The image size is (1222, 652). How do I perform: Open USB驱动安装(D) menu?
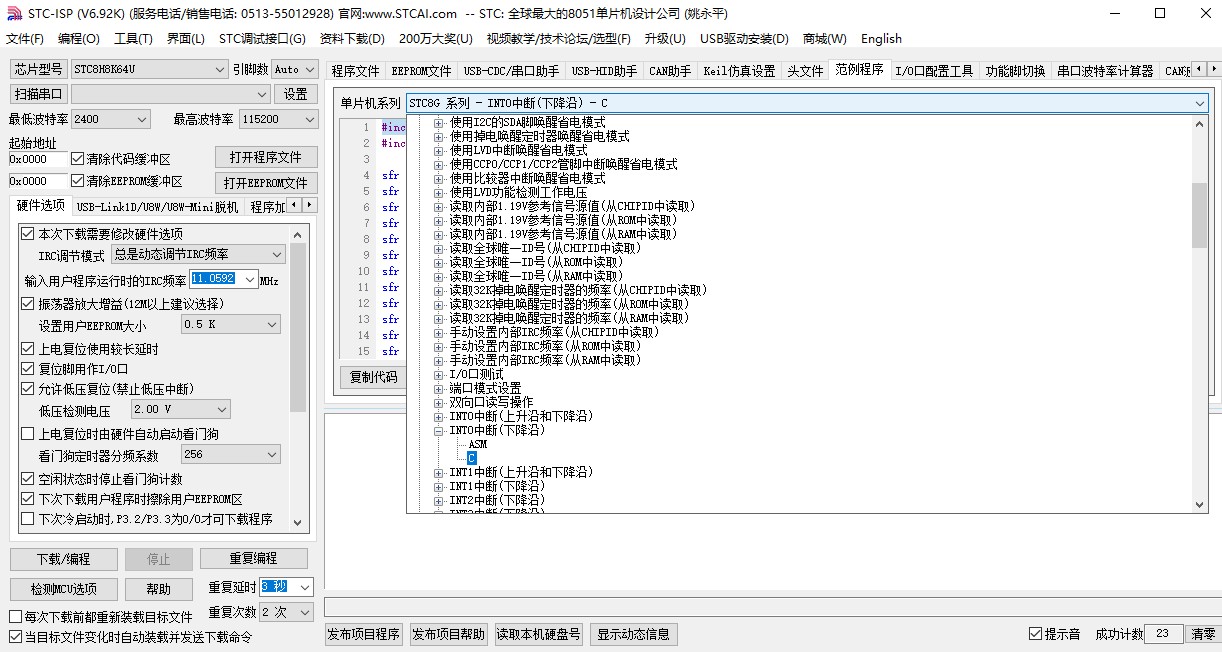click(744, 39)
